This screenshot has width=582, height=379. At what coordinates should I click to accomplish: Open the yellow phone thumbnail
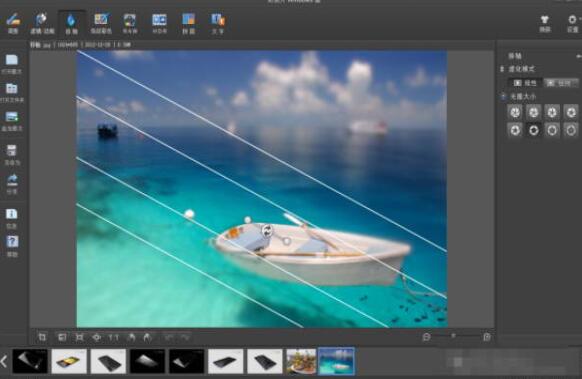point(69,361)
